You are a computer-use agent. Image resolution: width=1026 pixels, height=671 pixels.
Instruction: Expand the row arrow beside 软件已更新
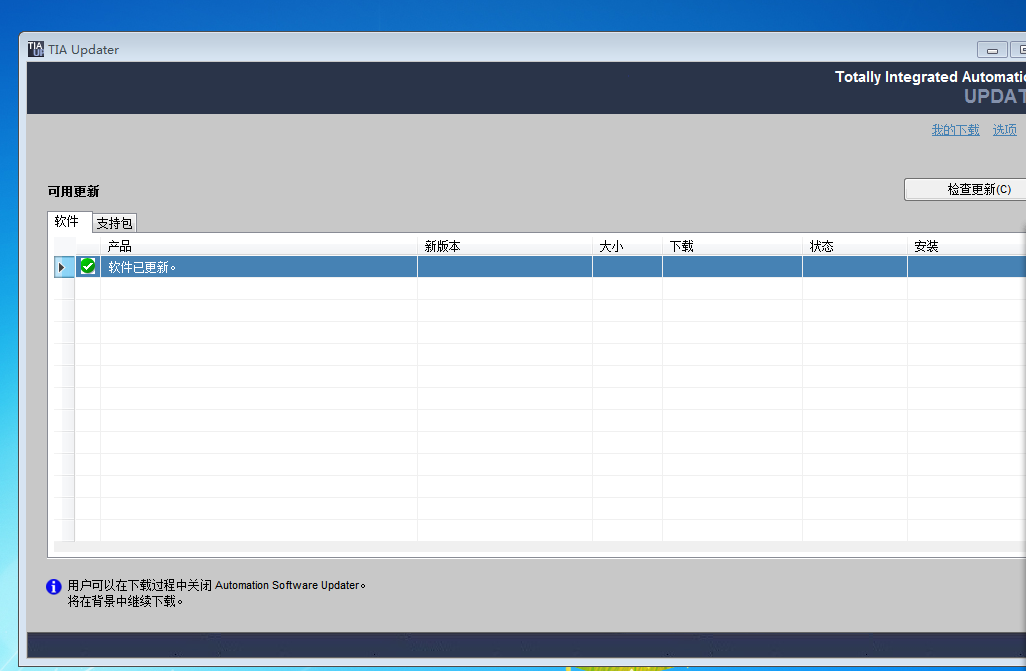(x=62, y=267)
